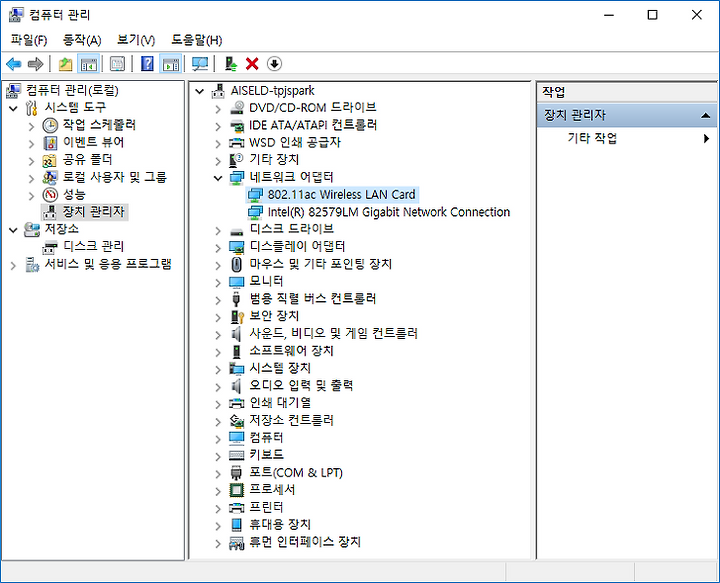Open the 보기(V) menu
720x583 pixels.
(x=136, y=40)
